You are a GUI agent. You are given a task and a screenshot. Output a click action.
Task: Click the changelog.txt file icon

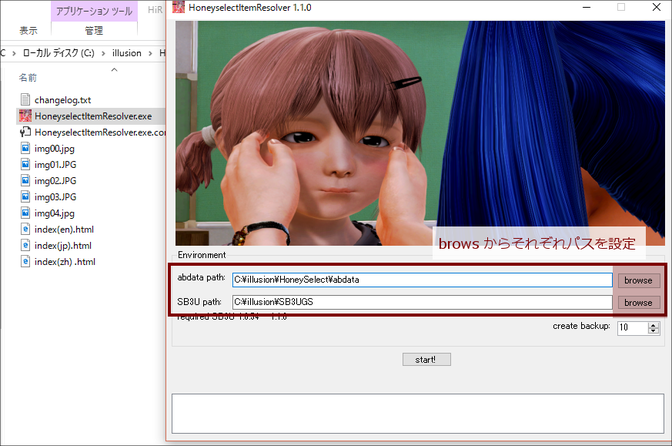click(x=25, y=99)
